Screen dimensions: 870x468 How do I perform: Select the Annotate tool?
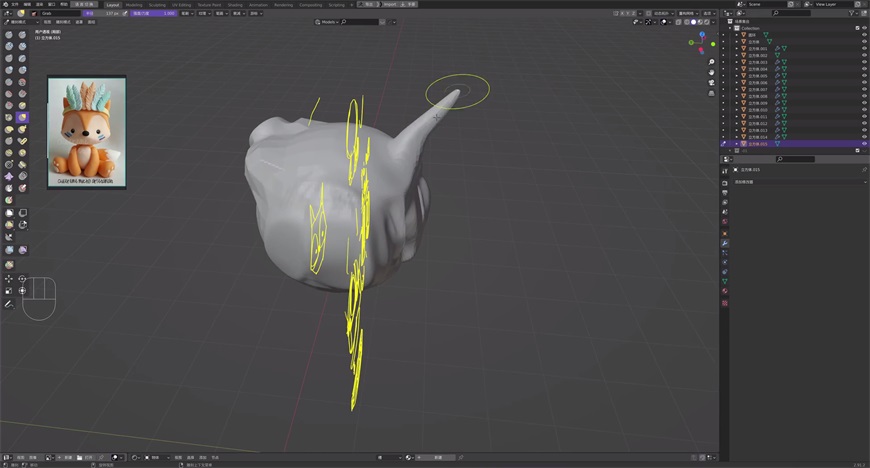pyautogui.click(x=9, y=304)
